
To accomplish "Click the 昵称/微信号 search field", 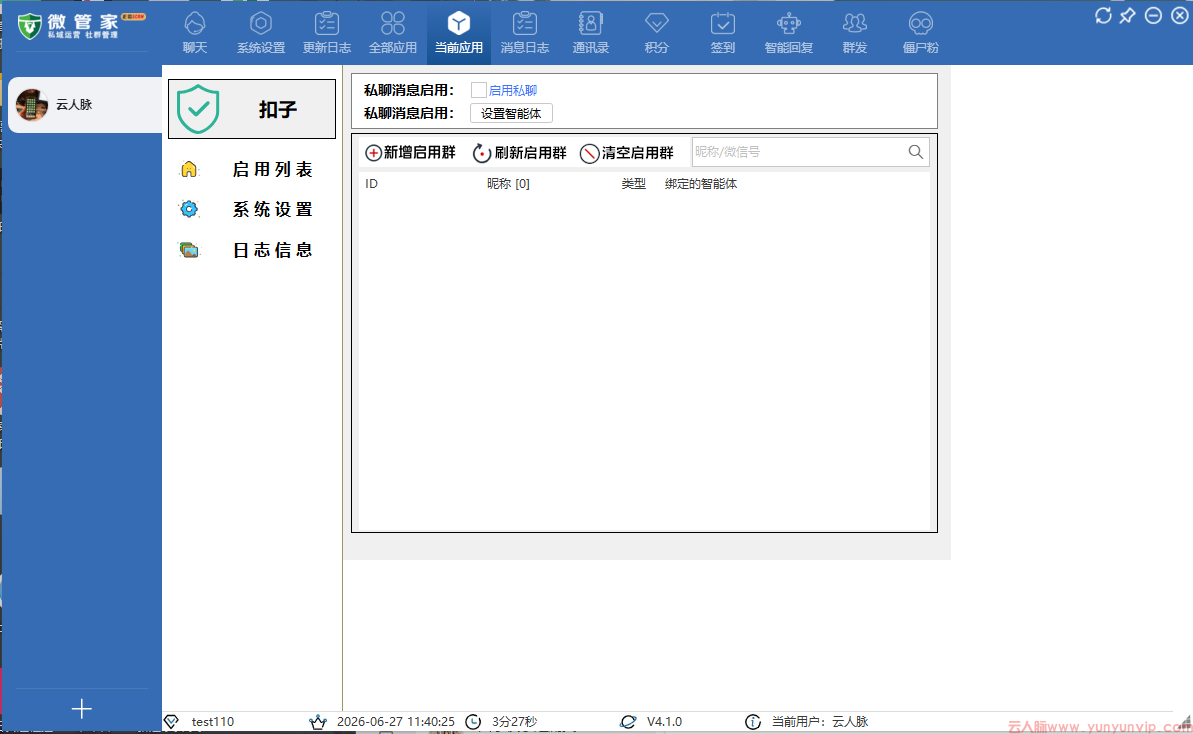I will (x=799, y=152).
